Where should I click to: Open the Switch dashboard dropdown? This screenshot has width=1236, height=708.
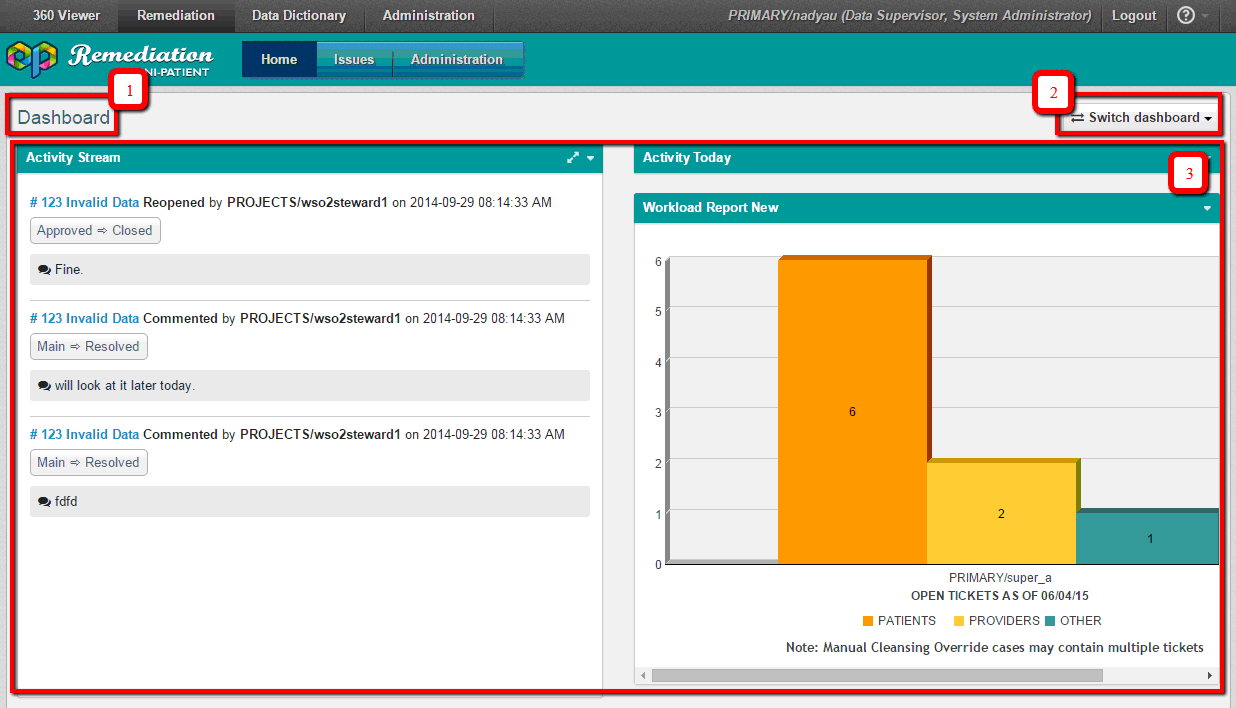click(x=1141, y=118)
